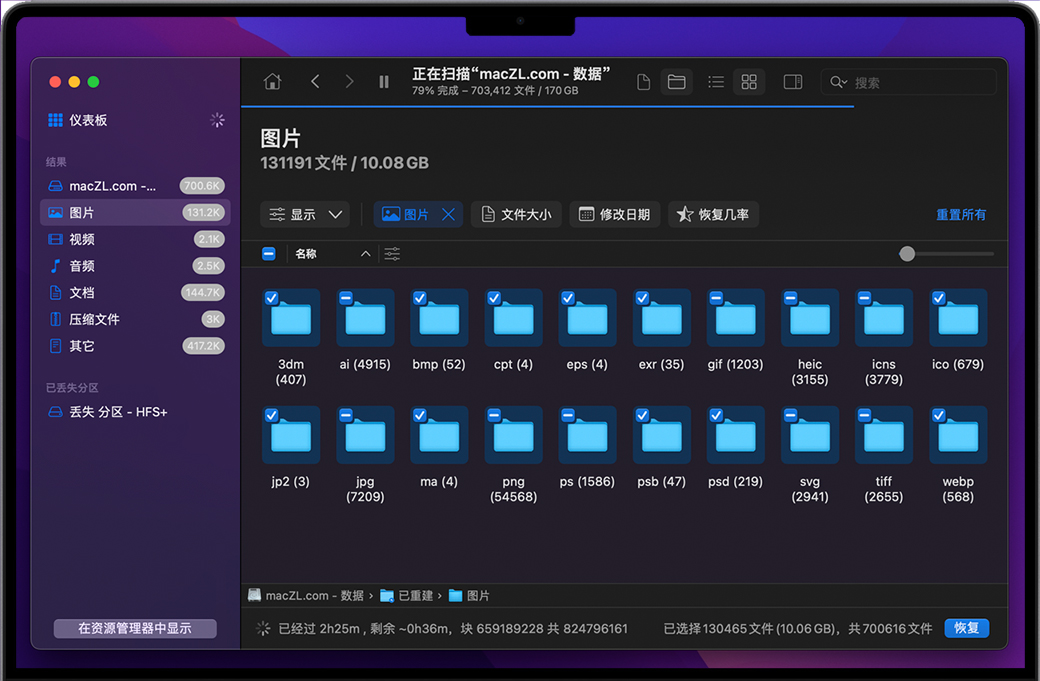Open the 修改日期 filter dropdown
1040x681 pixels.
click(614, 214)
